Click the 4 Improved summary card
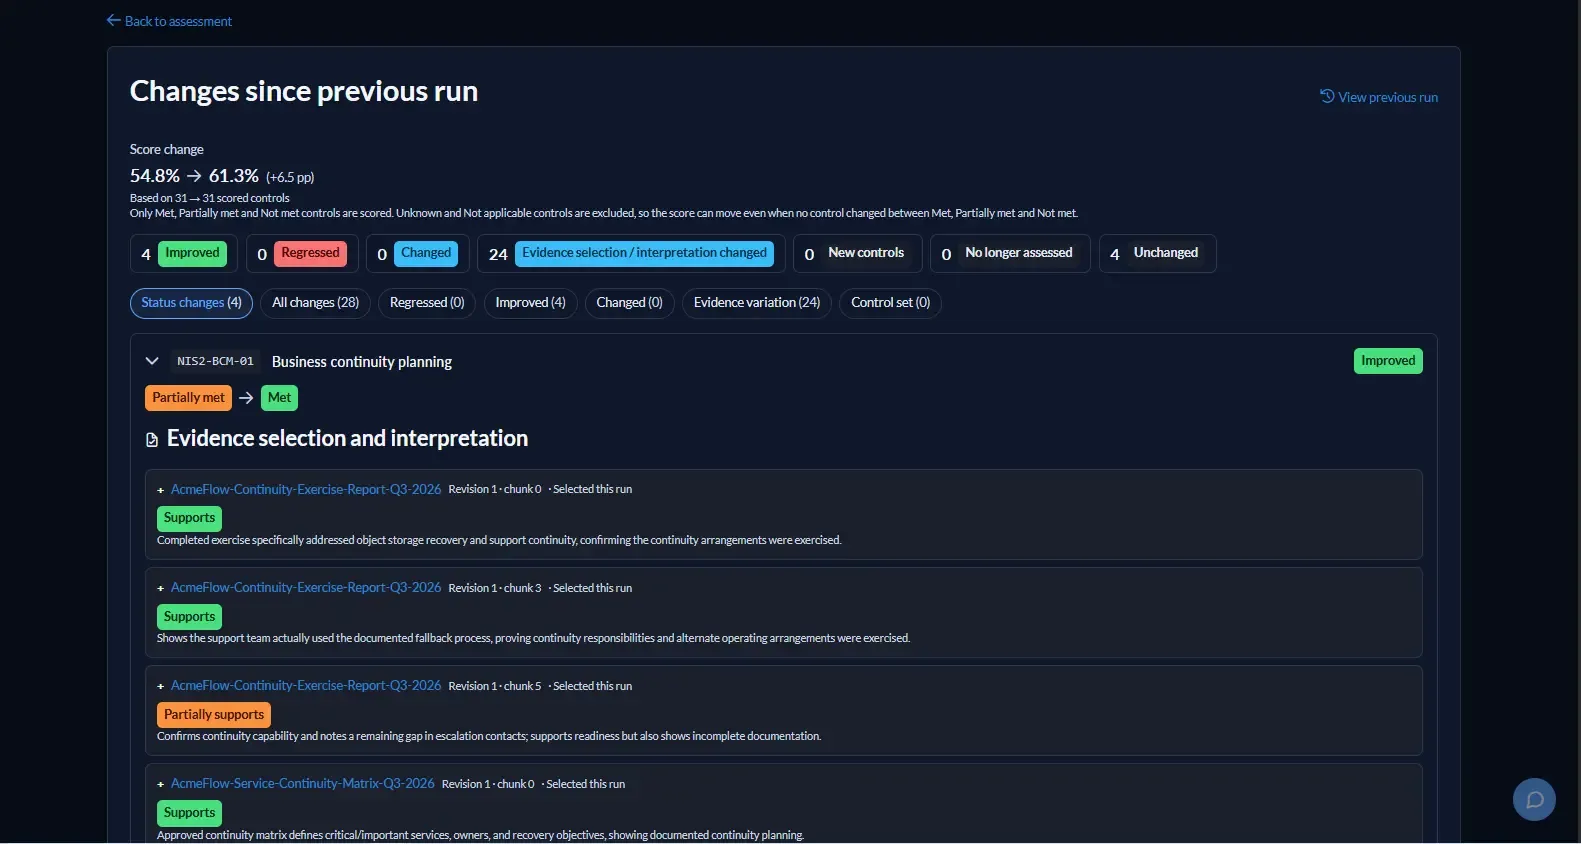The width and height of the screenshot is (1581, 844). pos(184,253)
